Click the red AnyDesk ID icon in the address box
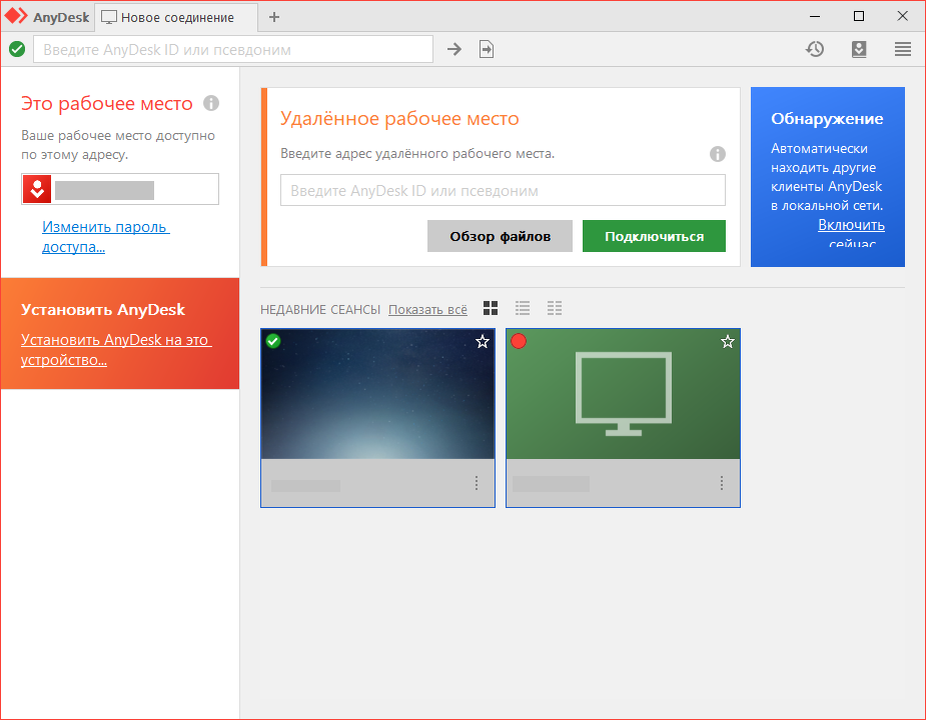The width and height of the screenshot is (926, 720). pyautogui.click(x=37, y=189)
